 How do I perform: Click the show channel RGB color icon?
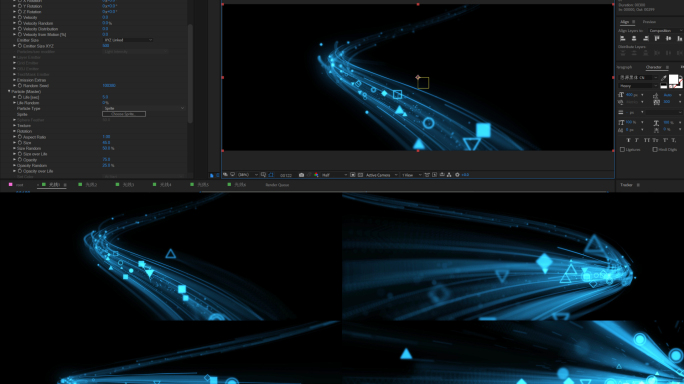tap(316, 175)
